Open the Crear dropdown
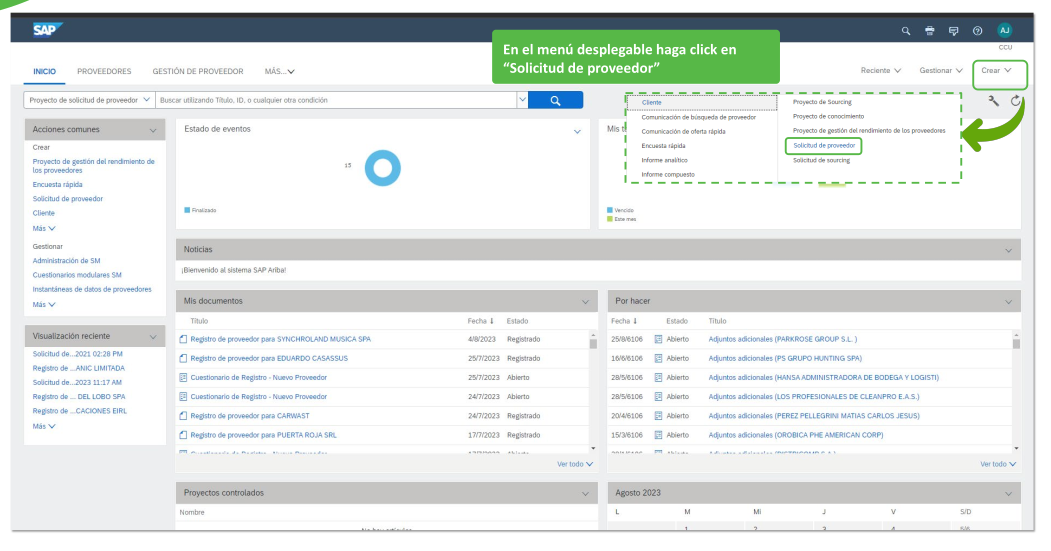The height and width of the screenshot is (551, 1051). [997, 70]
